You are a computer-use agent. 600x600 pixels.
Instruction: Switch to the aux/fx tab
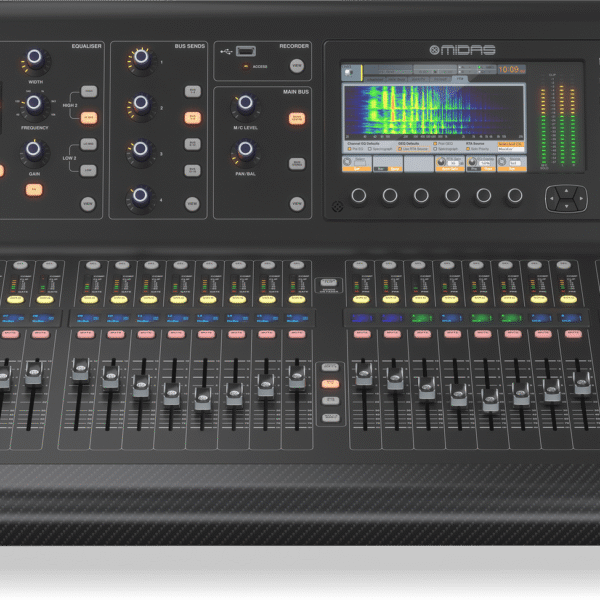419,79
